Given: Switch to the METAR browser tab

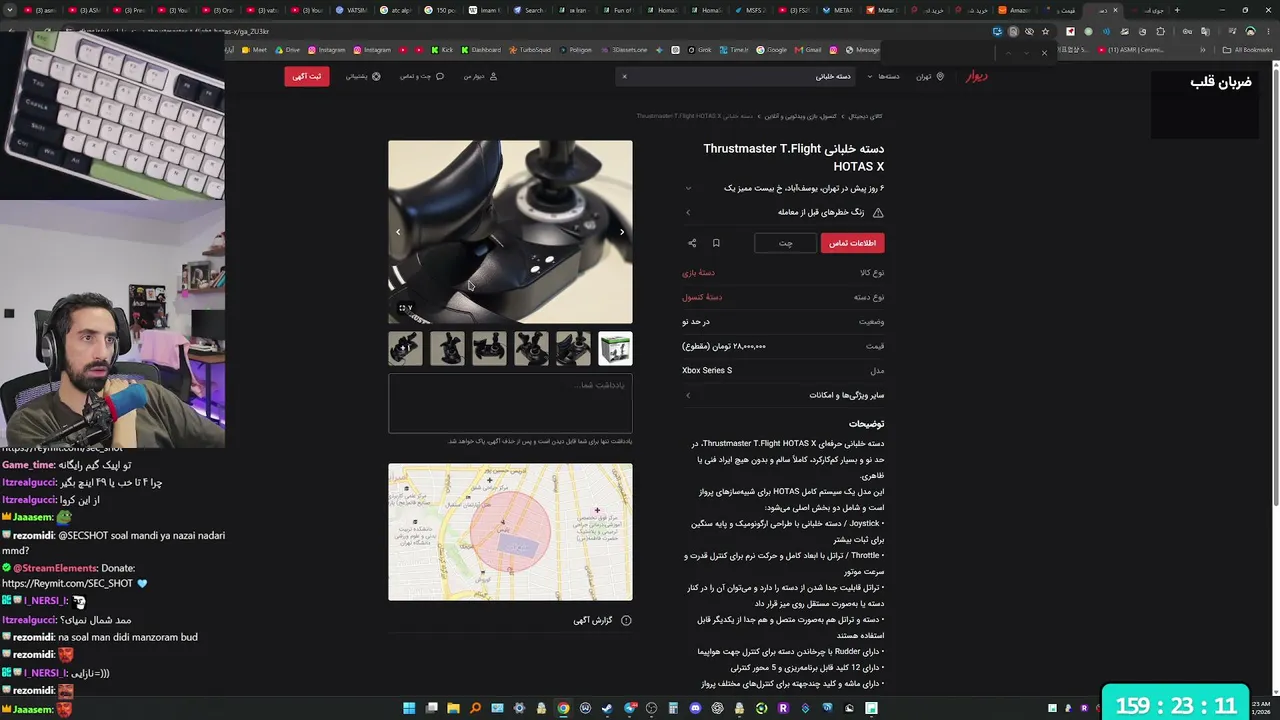Looking at the screenshot, I should pos(838,10).
